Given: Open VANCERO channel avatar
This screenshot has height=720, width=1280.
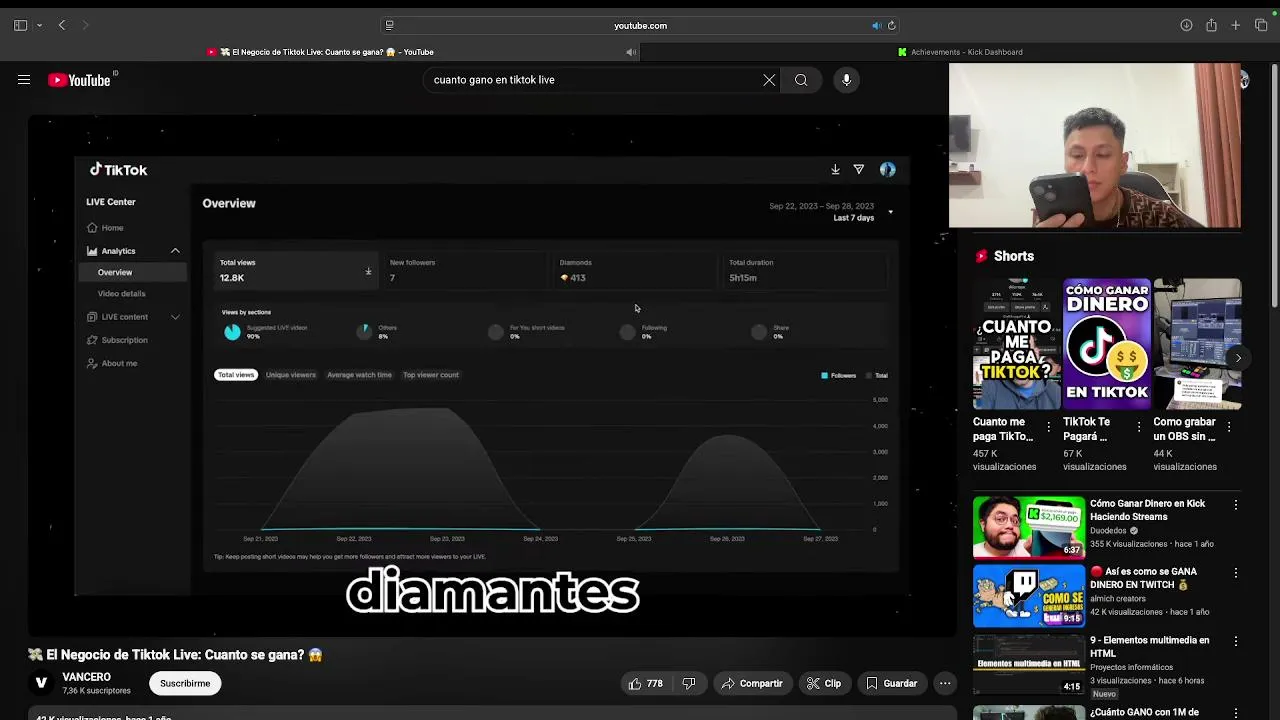Looking at the screenshot, I should [x=41, y=683].
